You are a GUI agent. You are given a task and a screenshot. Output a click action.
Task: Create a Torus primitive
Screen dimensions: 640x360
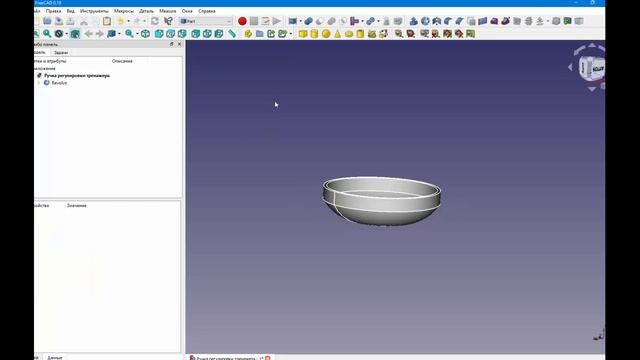(349, 34)
